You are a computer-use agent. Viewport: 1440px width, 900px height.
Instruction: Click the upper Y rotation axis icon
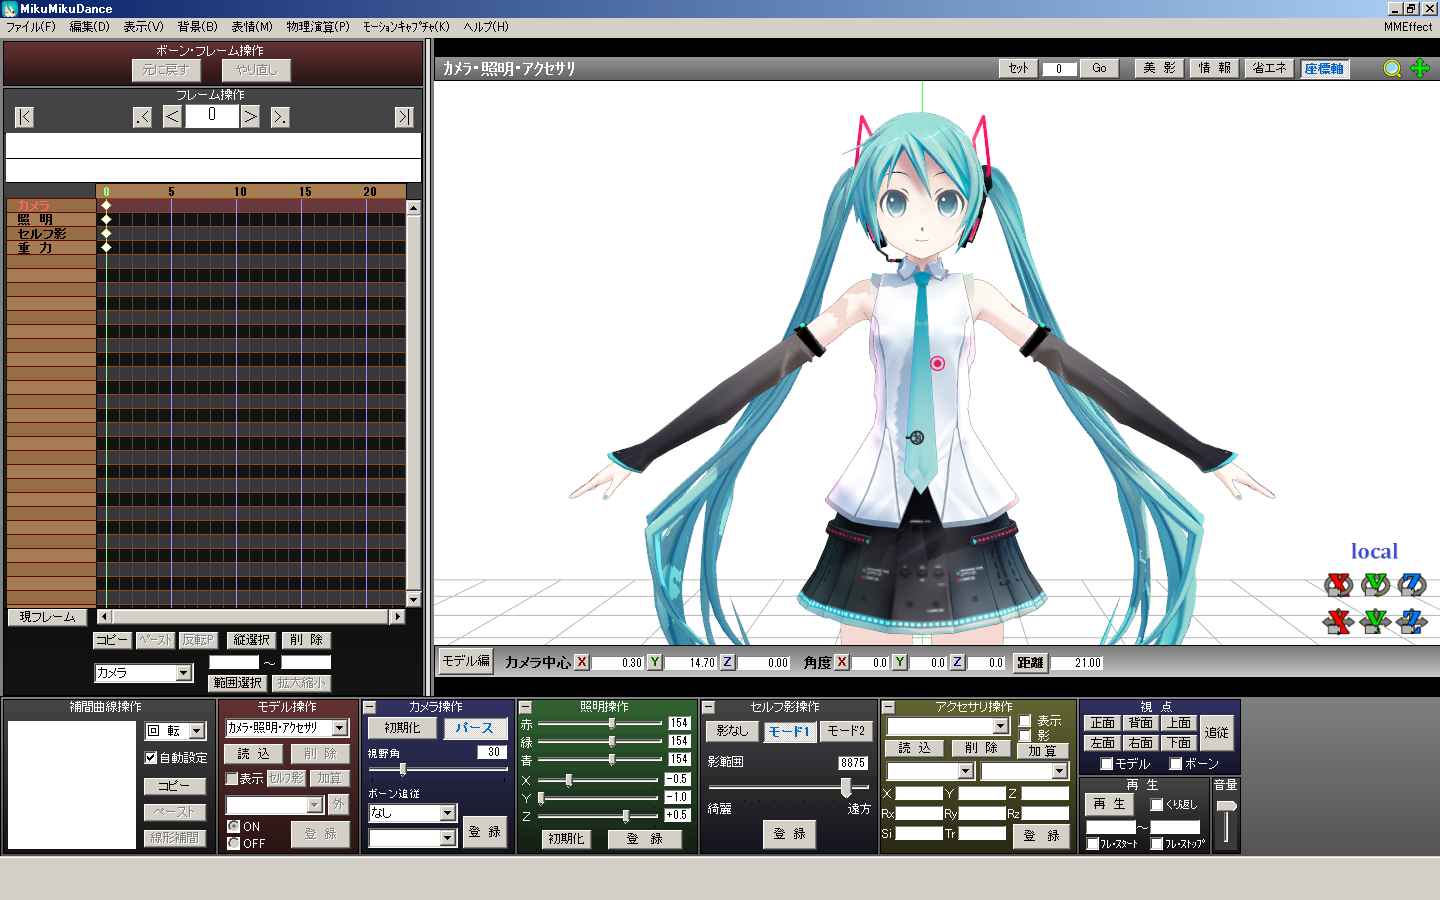point(1375,584)
